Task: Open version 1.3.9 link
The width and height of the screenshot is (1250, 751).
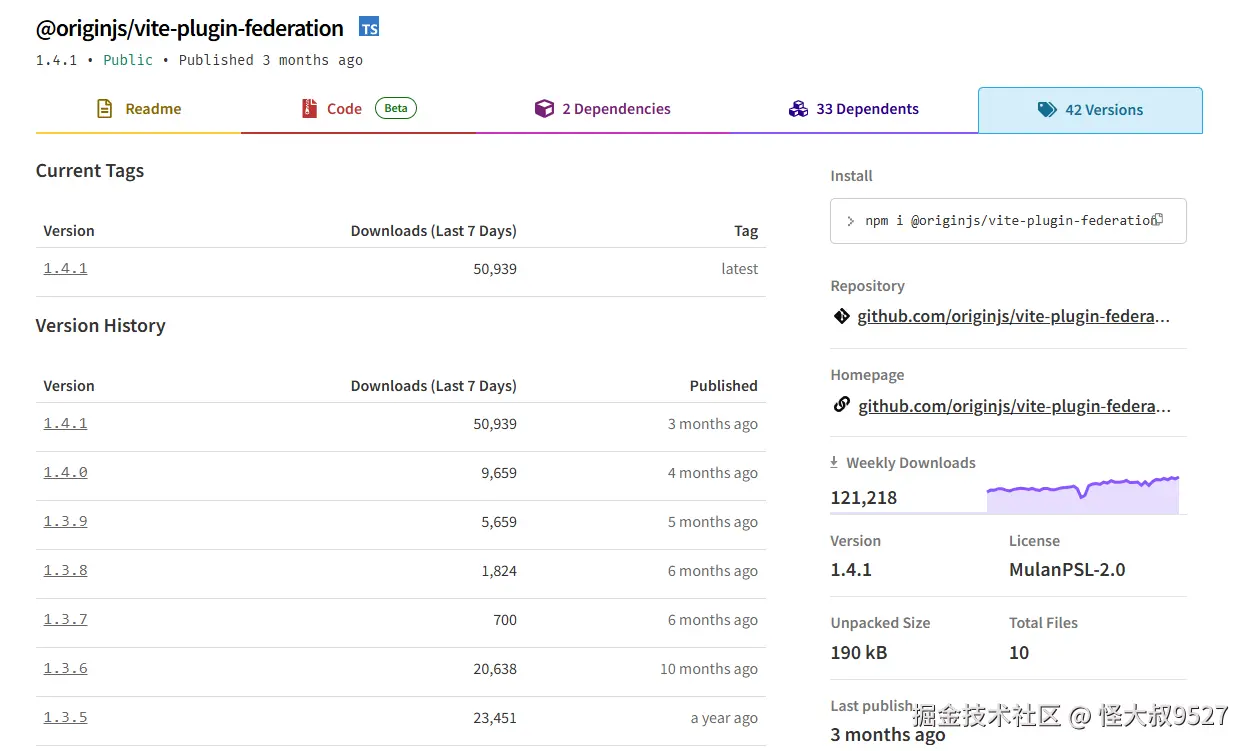Action: click(65, 521)
